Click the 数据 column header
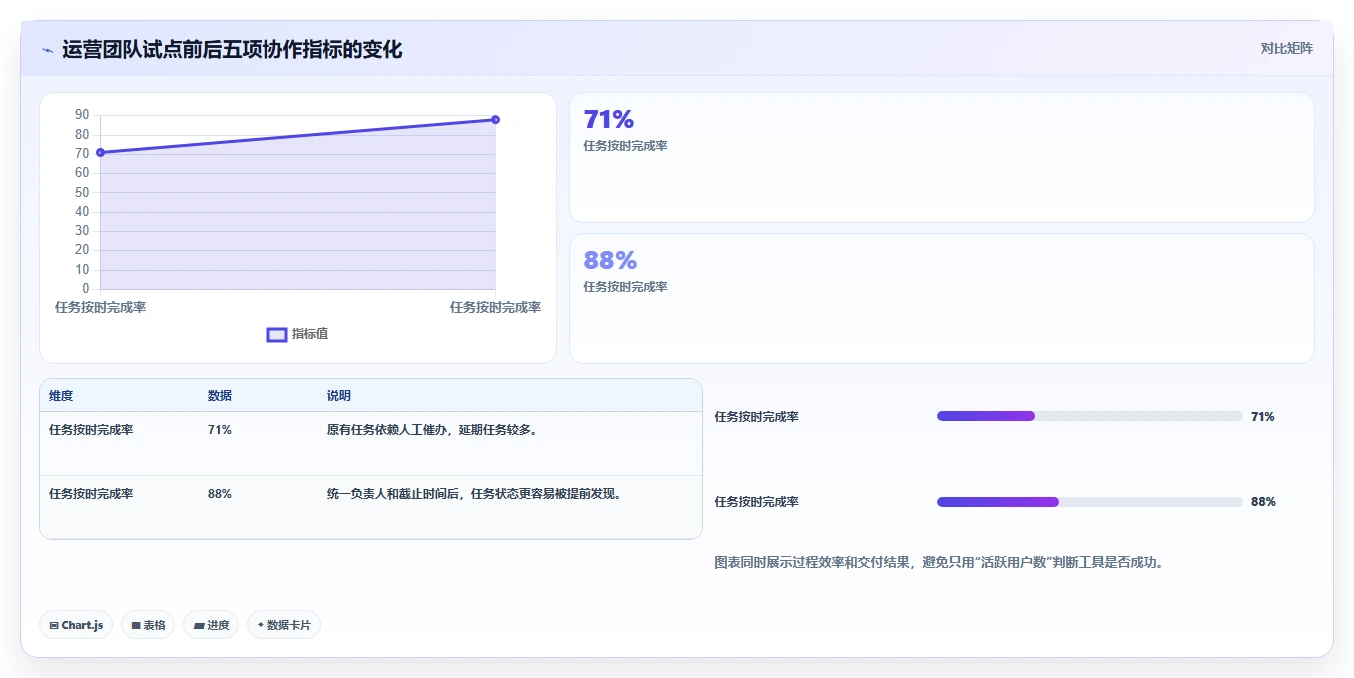Image resolution: width=1354 pixels, height=678 pixels. pos(220,396)
